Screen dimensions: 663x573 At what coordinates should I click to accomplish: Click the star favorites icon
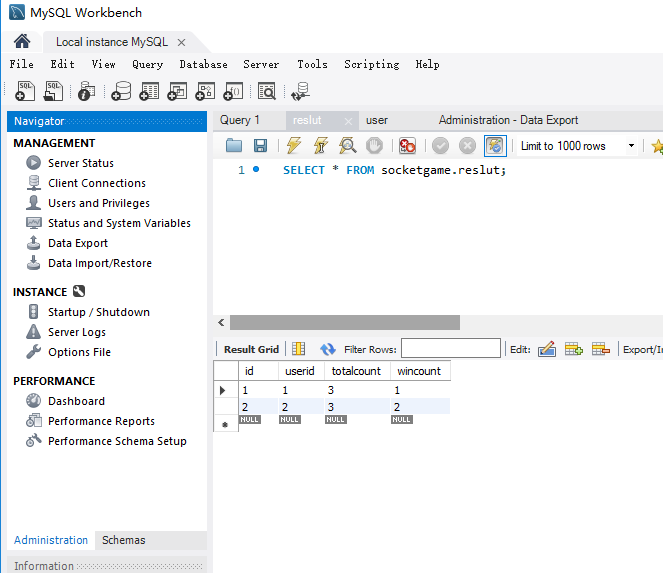tap(657, 146)
